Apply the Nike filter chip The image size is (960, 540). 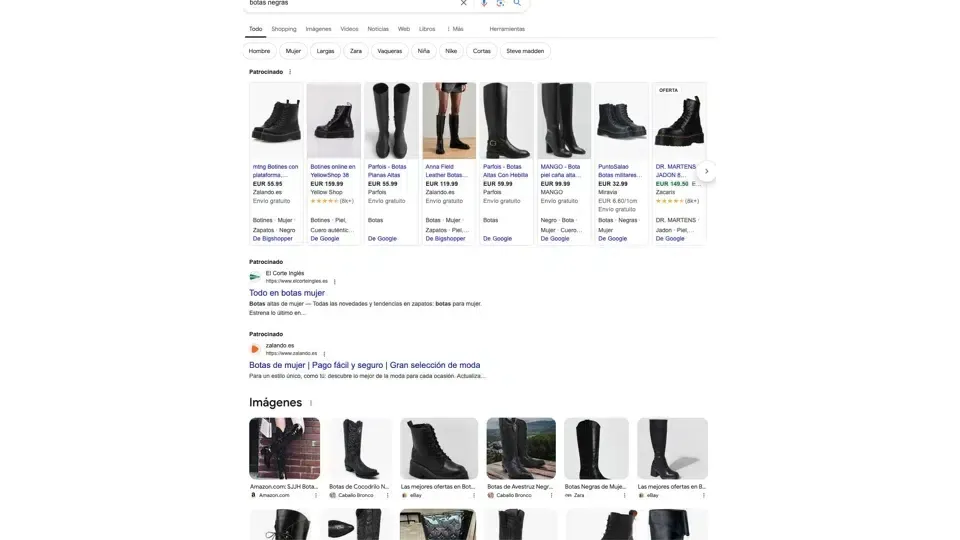click(x=451, y=51)
